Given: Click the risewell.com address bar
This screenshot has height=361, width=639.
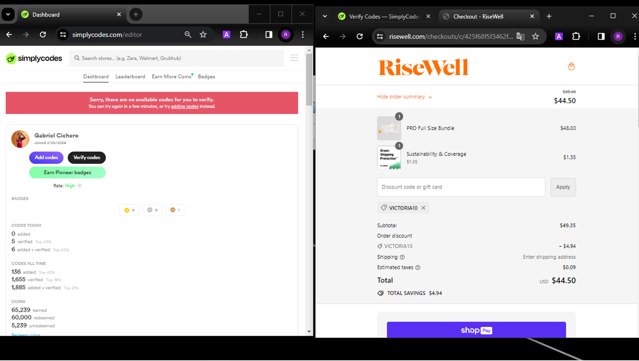Looking at the screenshot, I should point(450,36).
